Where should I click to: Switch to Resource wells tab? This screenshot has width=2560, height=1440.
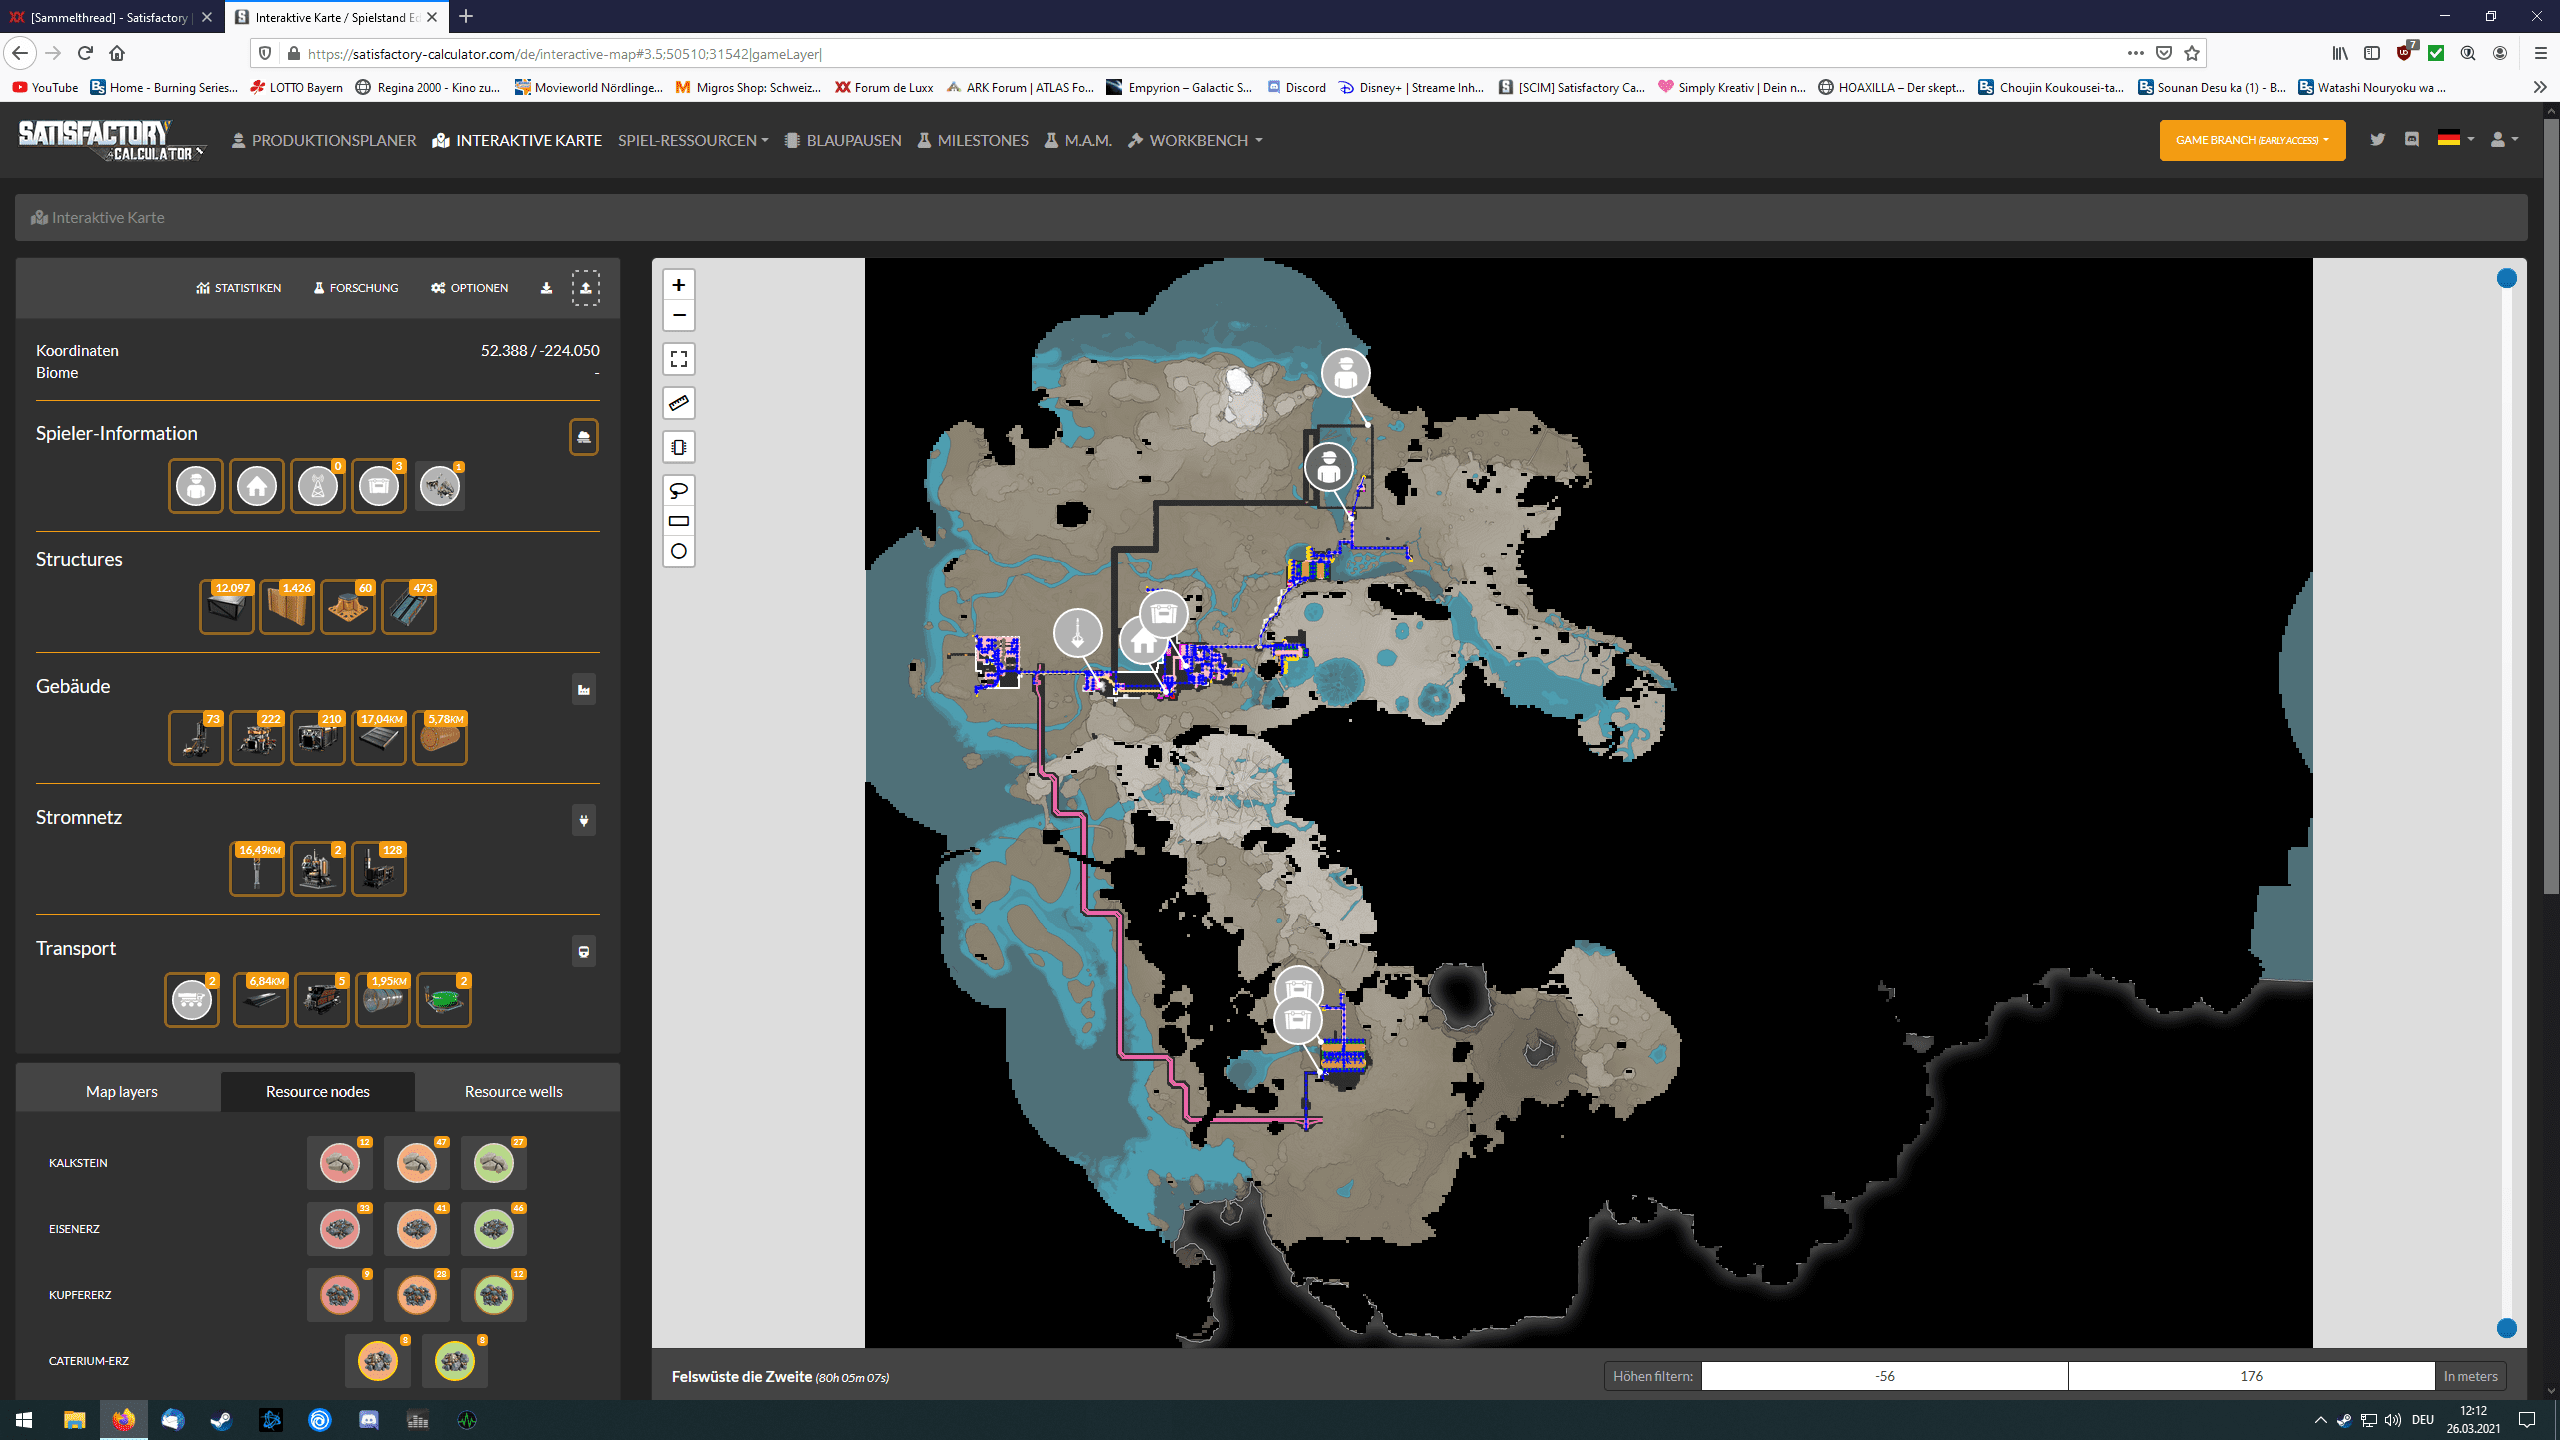[514, 1091]
